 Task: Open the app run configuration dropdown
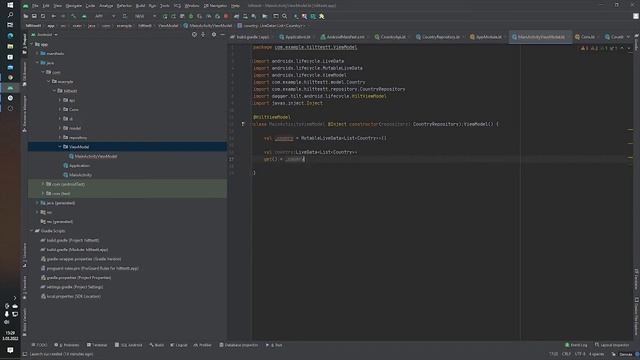tap(104, 16)
